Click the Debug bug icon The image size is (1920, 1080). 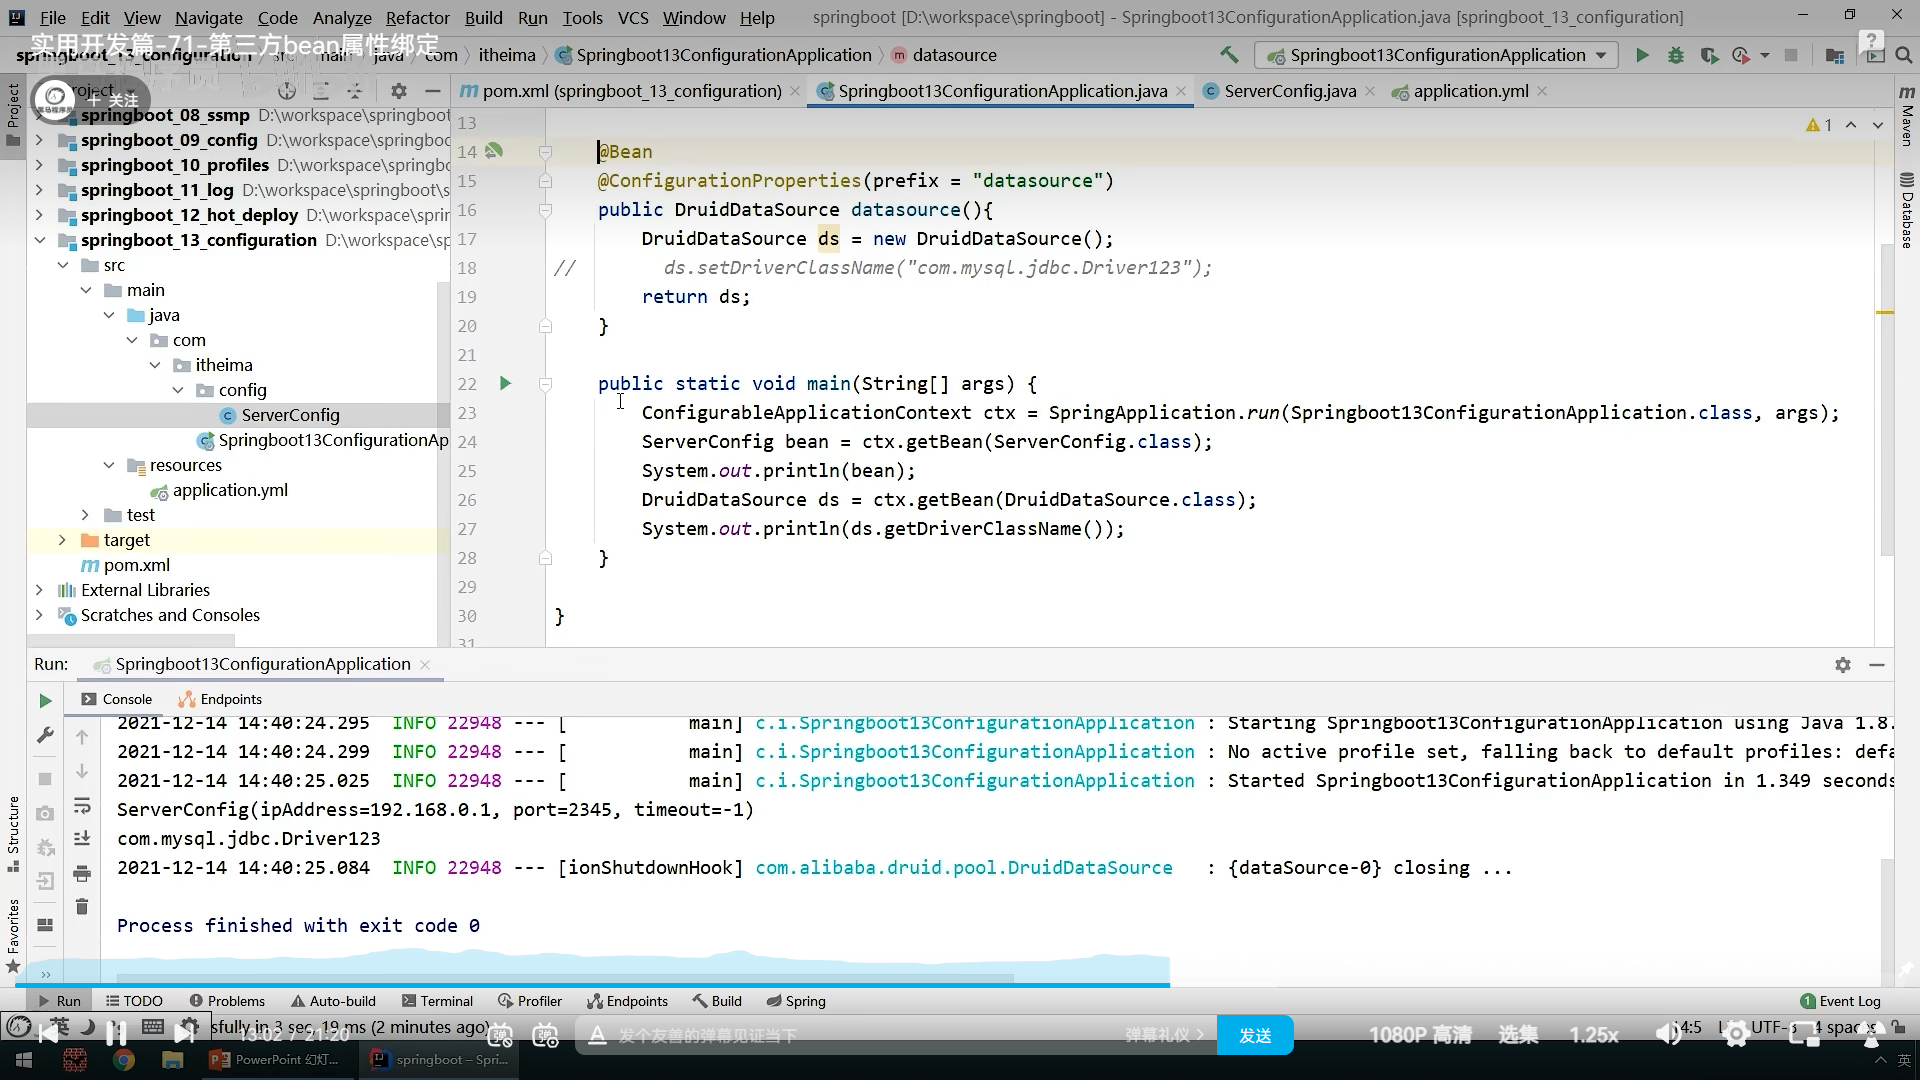click(1676, 55)
